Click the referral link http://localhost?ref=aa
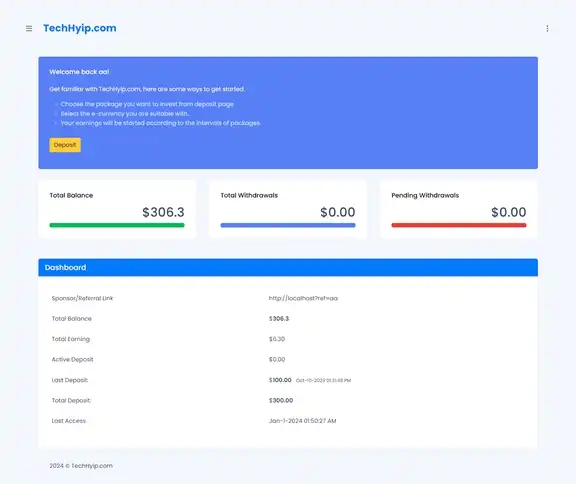576x484 pixels. [303, 298]
